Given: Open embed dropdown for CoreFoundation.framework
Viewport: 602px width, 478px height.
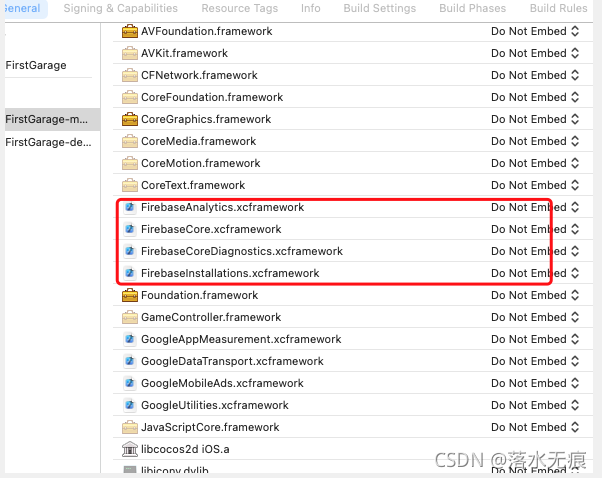Looking at the screenshot, I should [535, 98].
